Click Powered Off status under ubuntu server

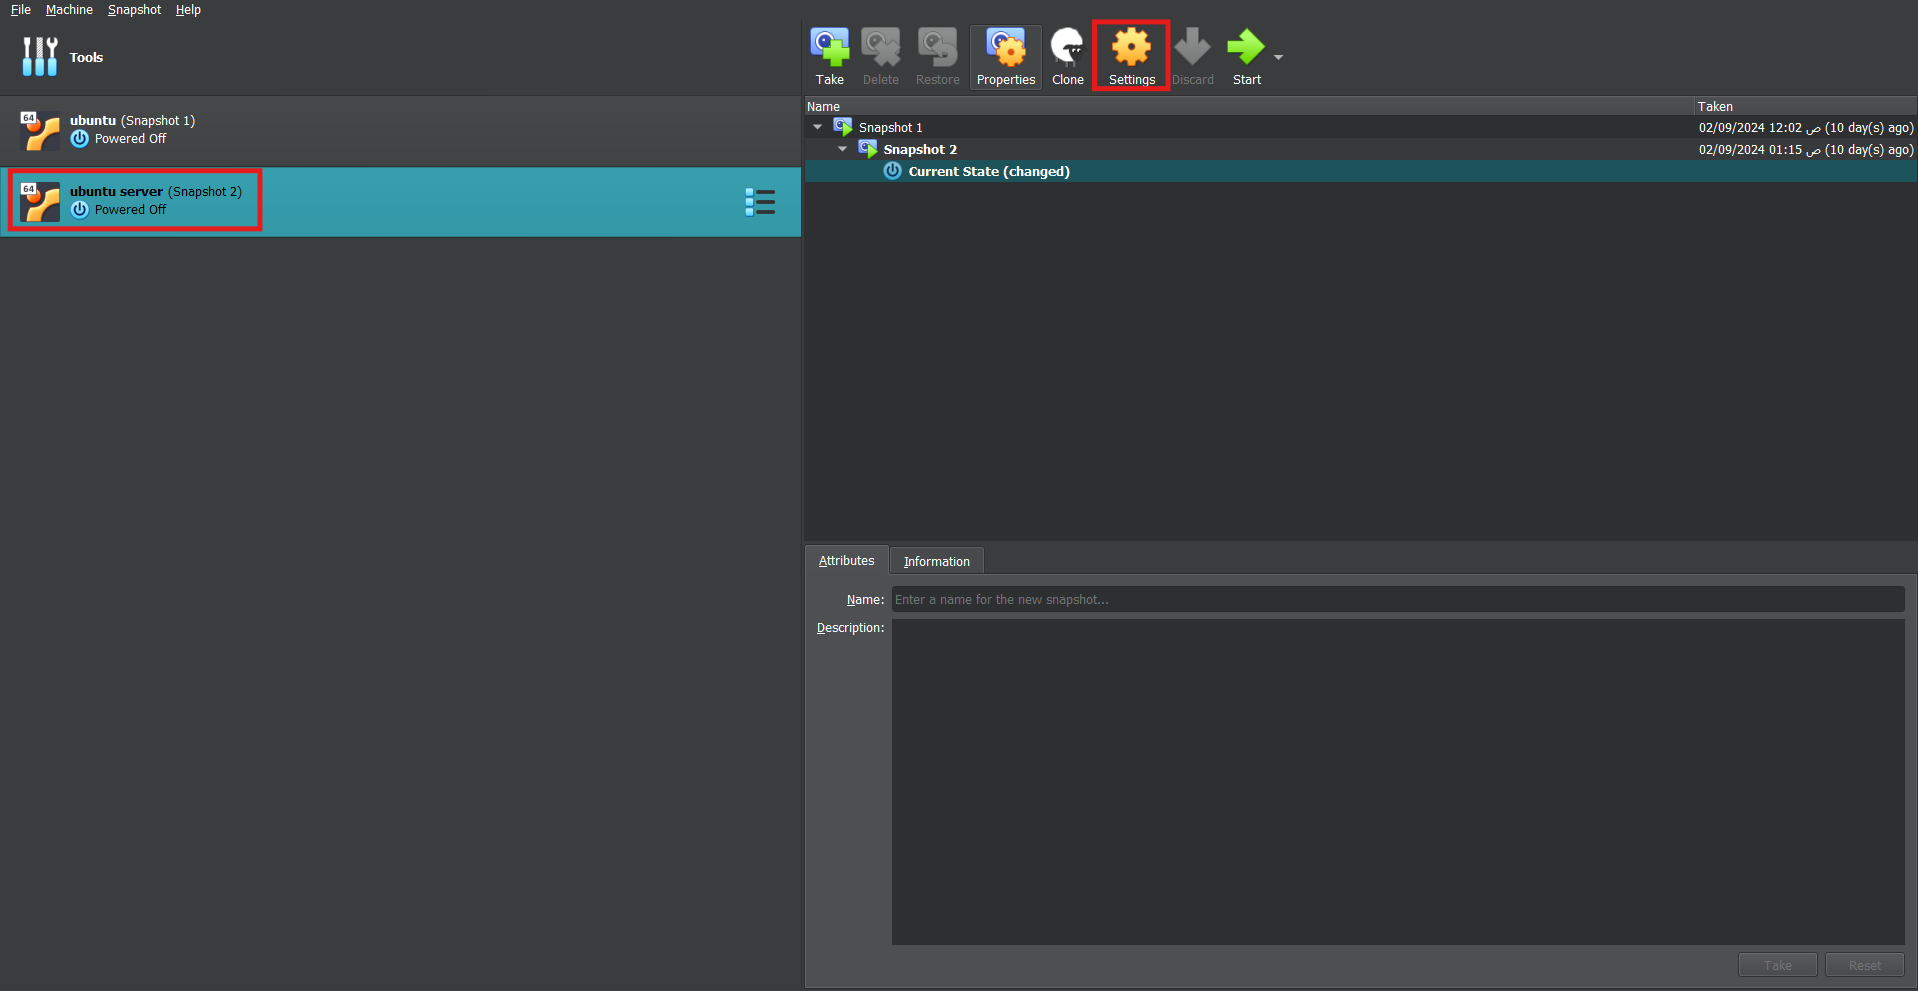130,209
